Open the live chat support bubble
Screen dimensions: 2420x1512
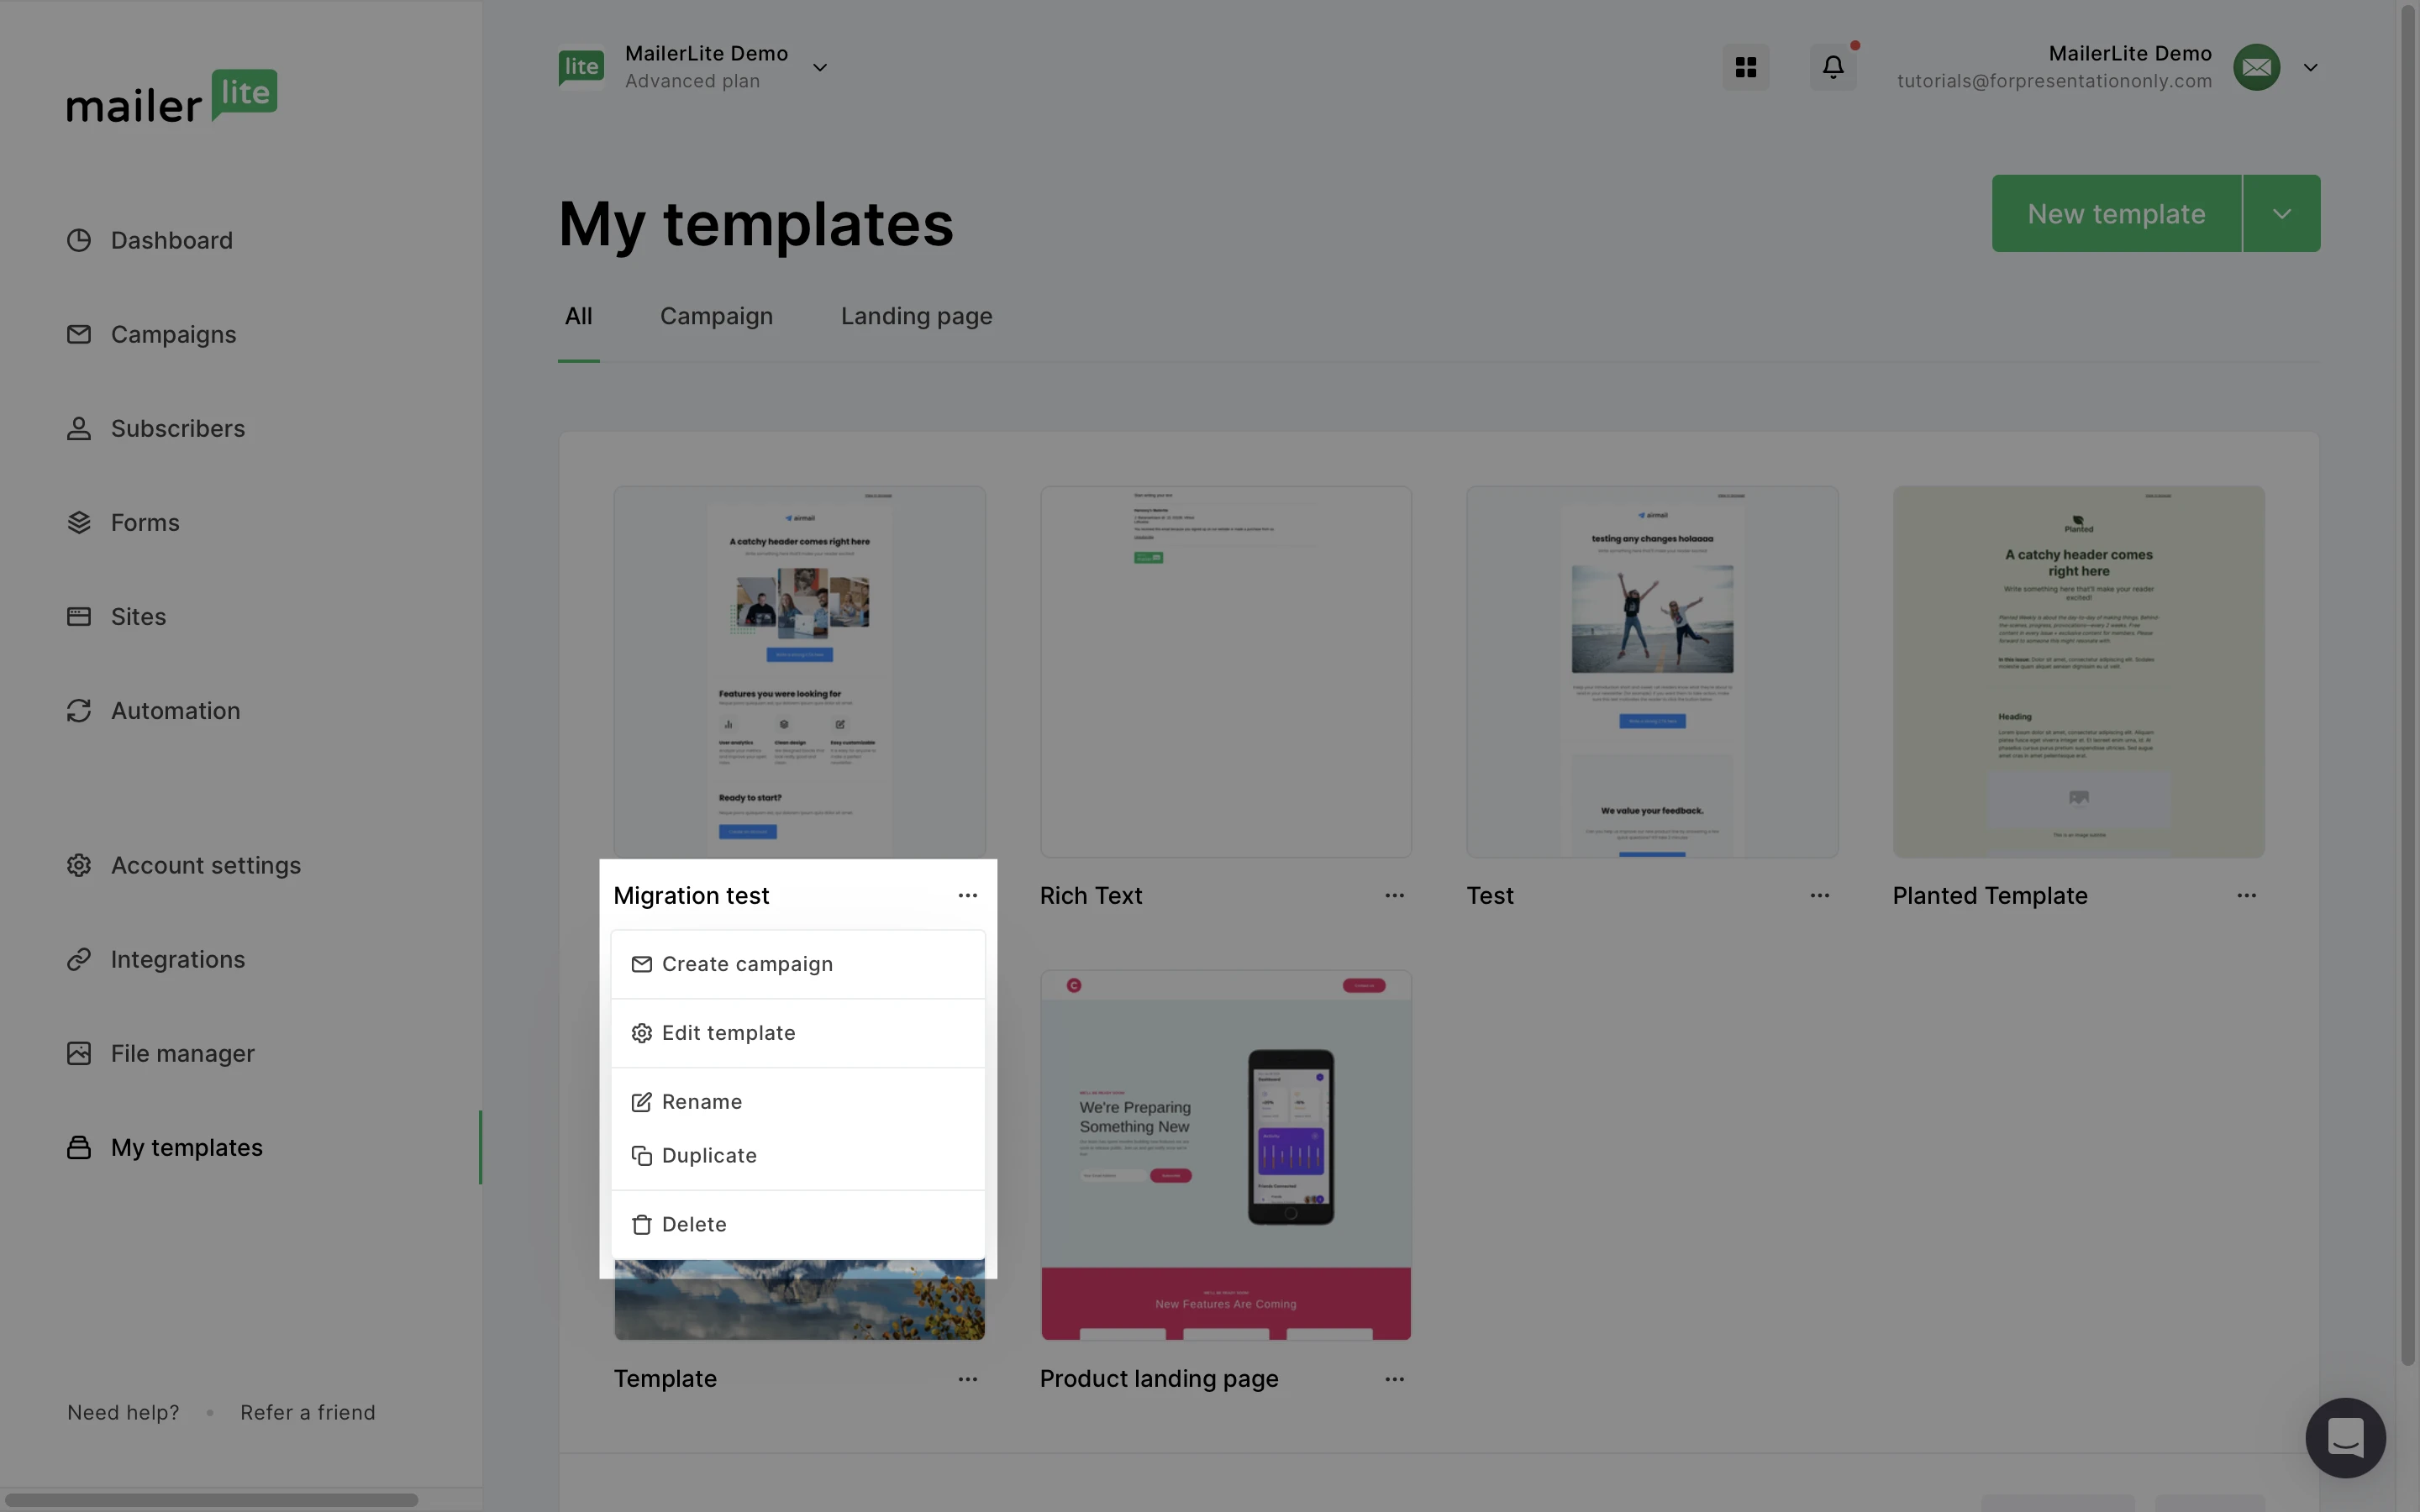(2344, 1437)
